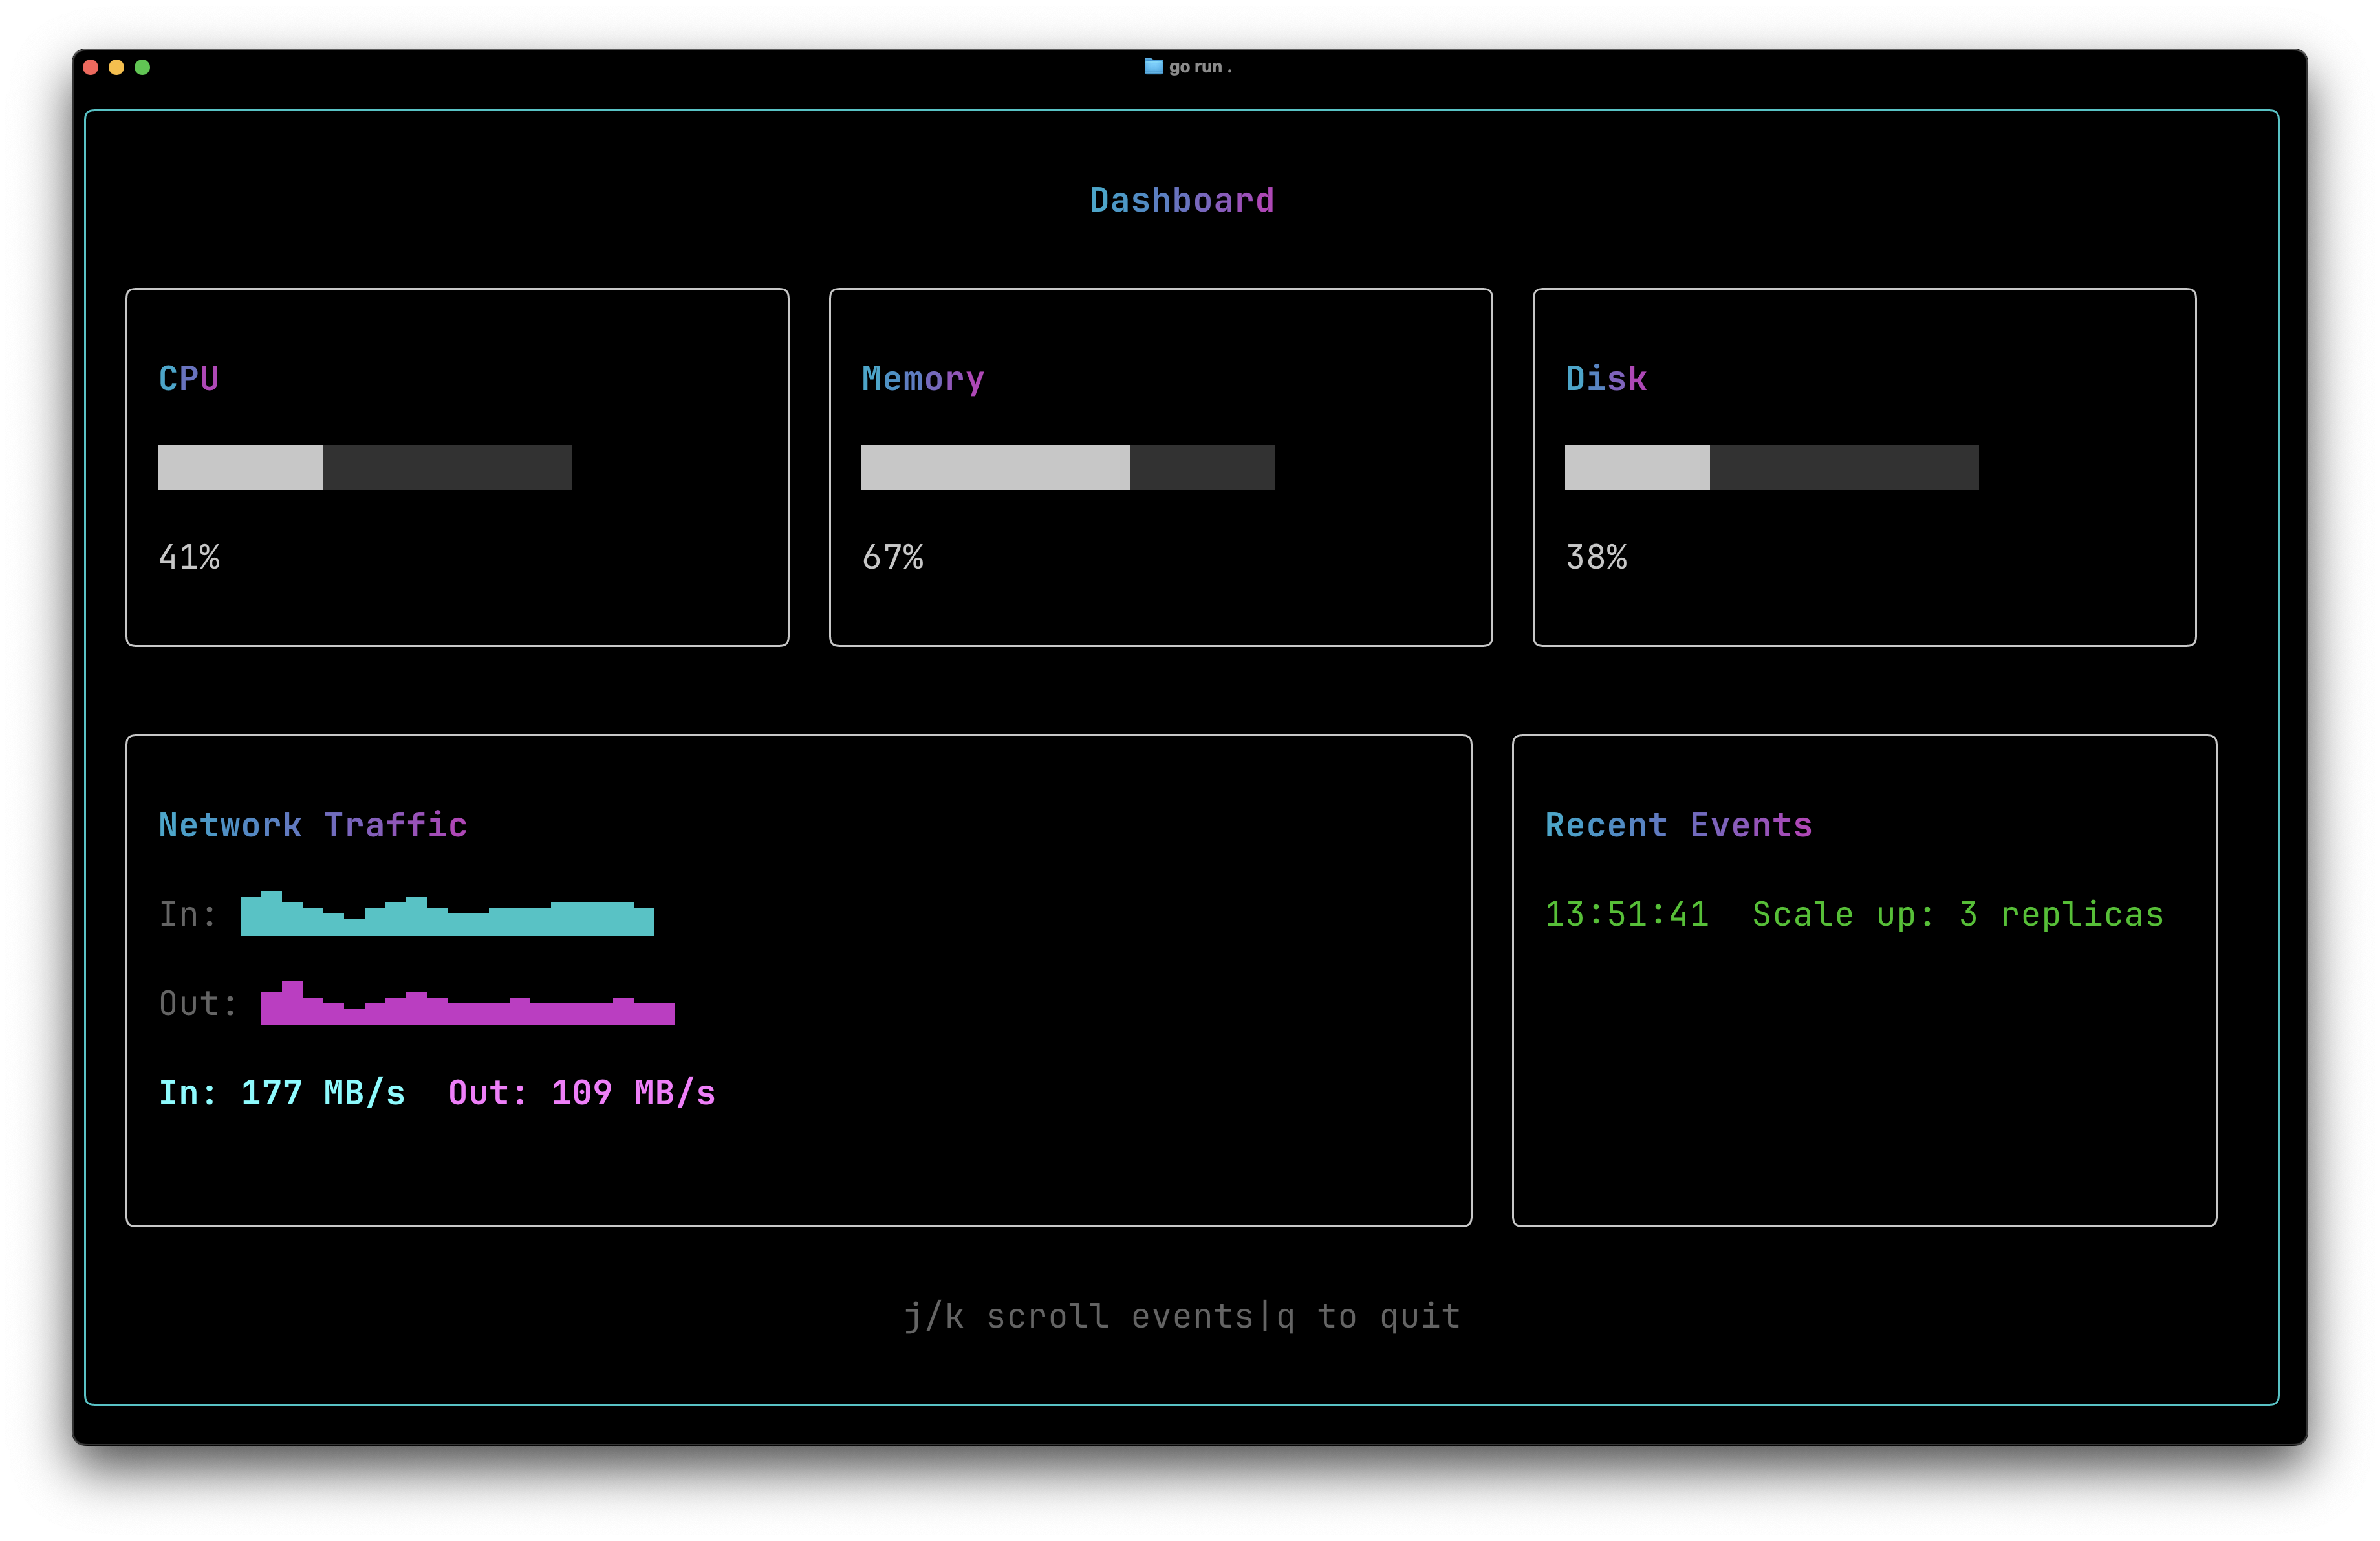Click the "Out:" sparkline label
Screen dimensions: 2380x1541
tap(198, 1003)
